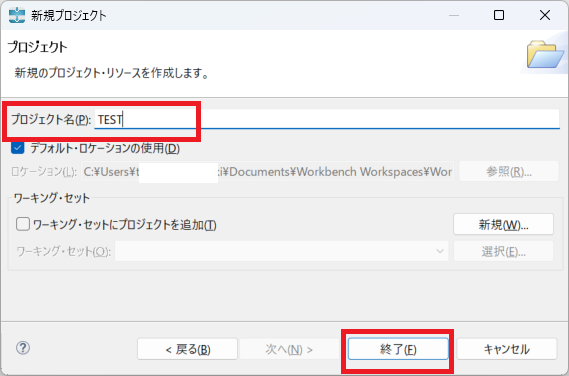The width and height of the screenshot is (569, 376).
Task: Click the プロジェクト名 text field
Action: coord(327,119)
